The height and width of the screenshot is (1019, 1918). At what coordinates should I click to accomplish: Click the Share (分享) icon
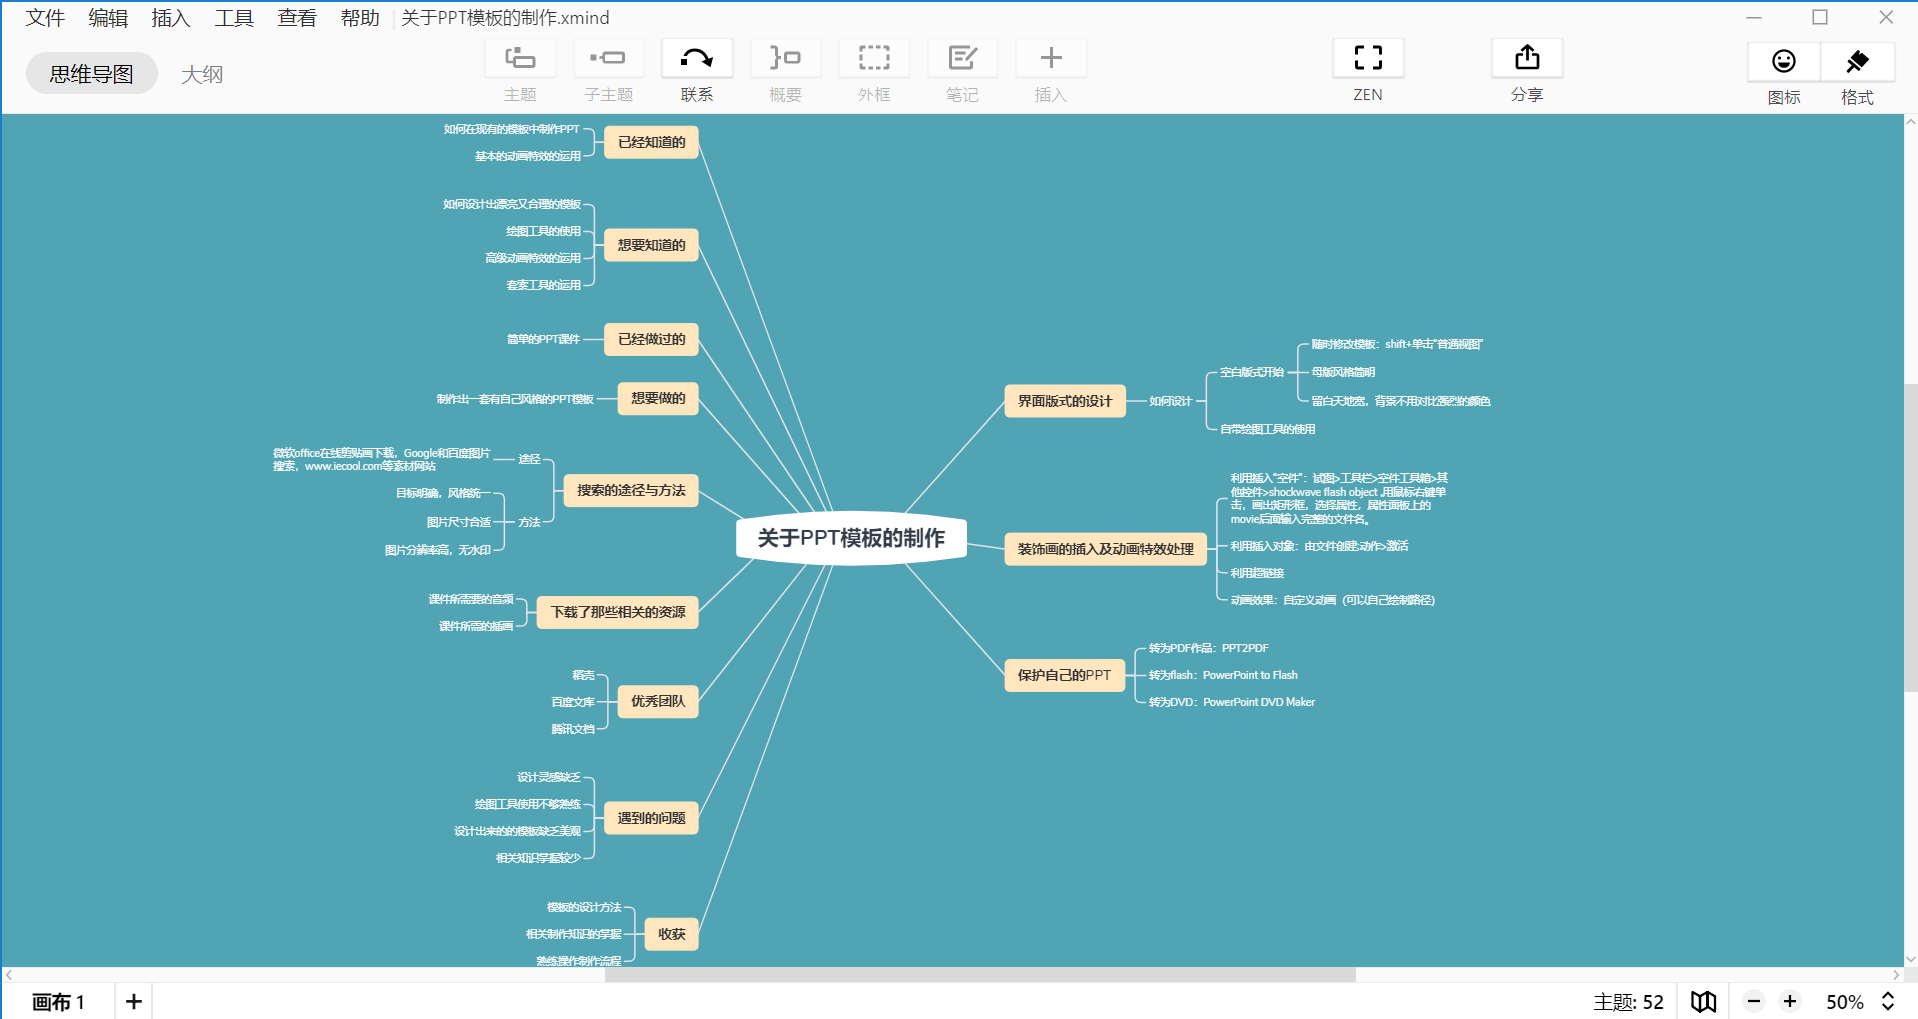pos(1526,59)
